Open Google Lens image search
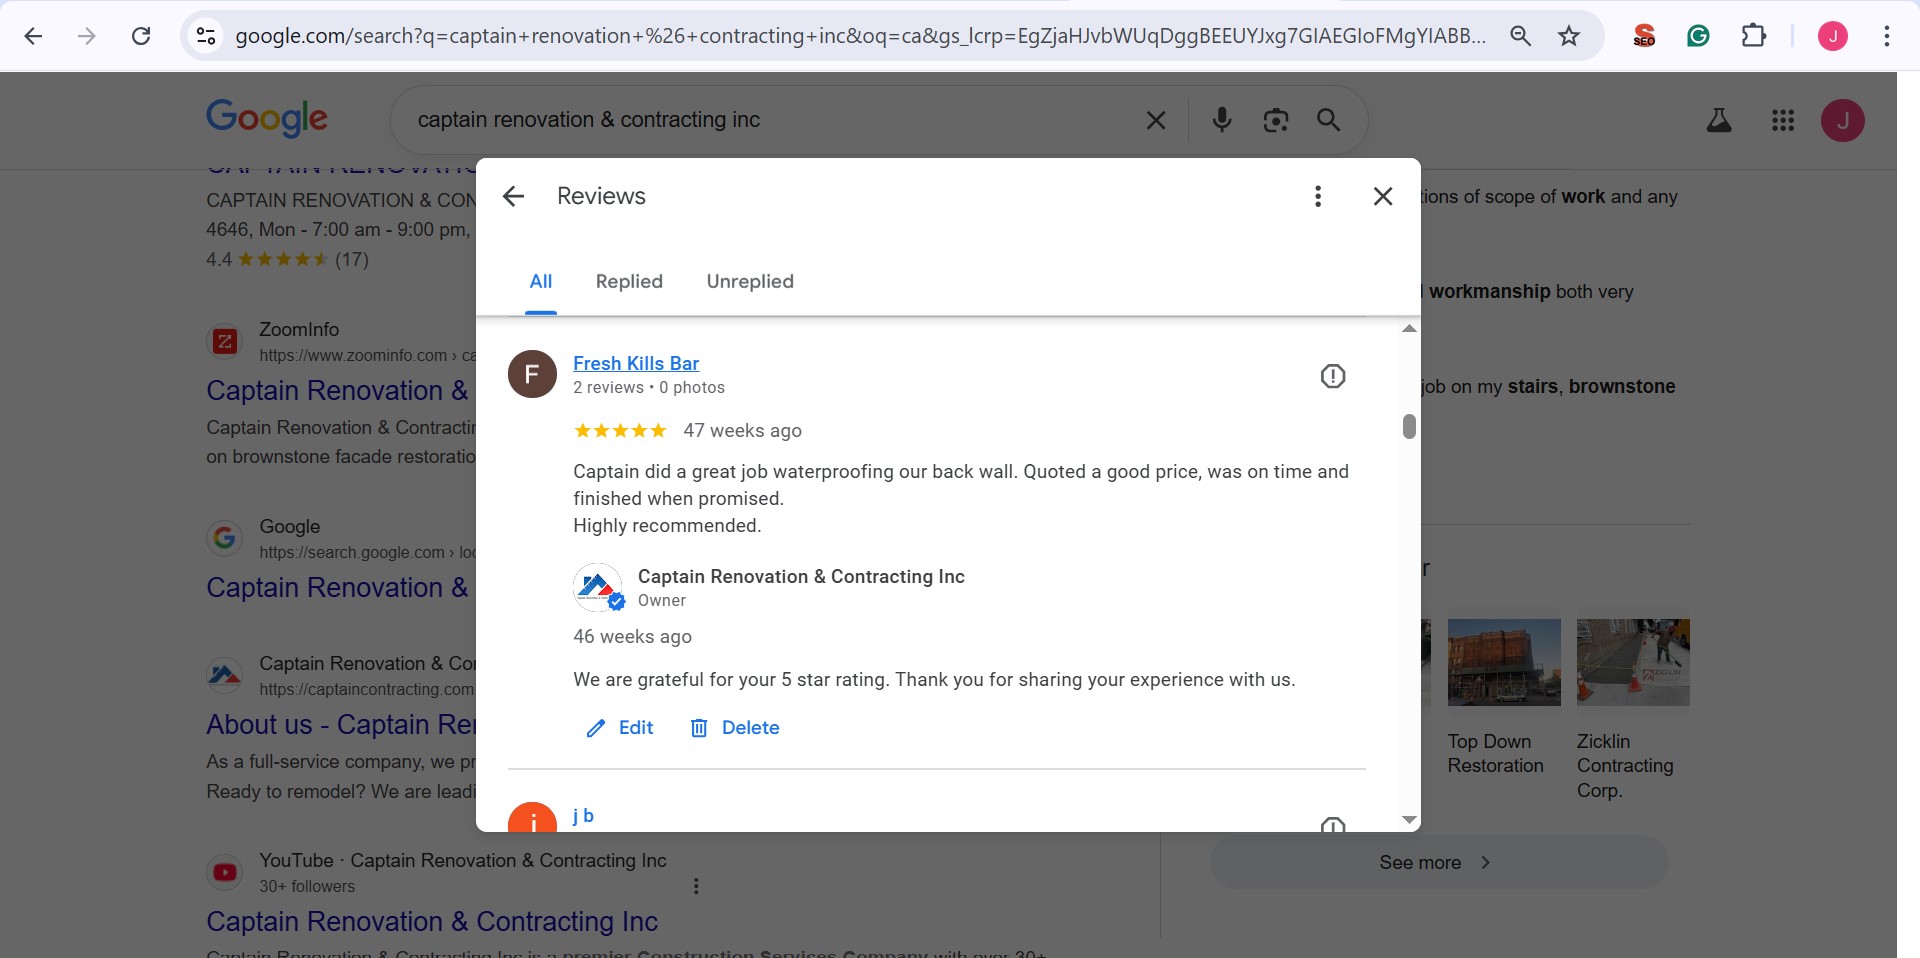This screenshot has height=958, width=1920. point(1275,120)
